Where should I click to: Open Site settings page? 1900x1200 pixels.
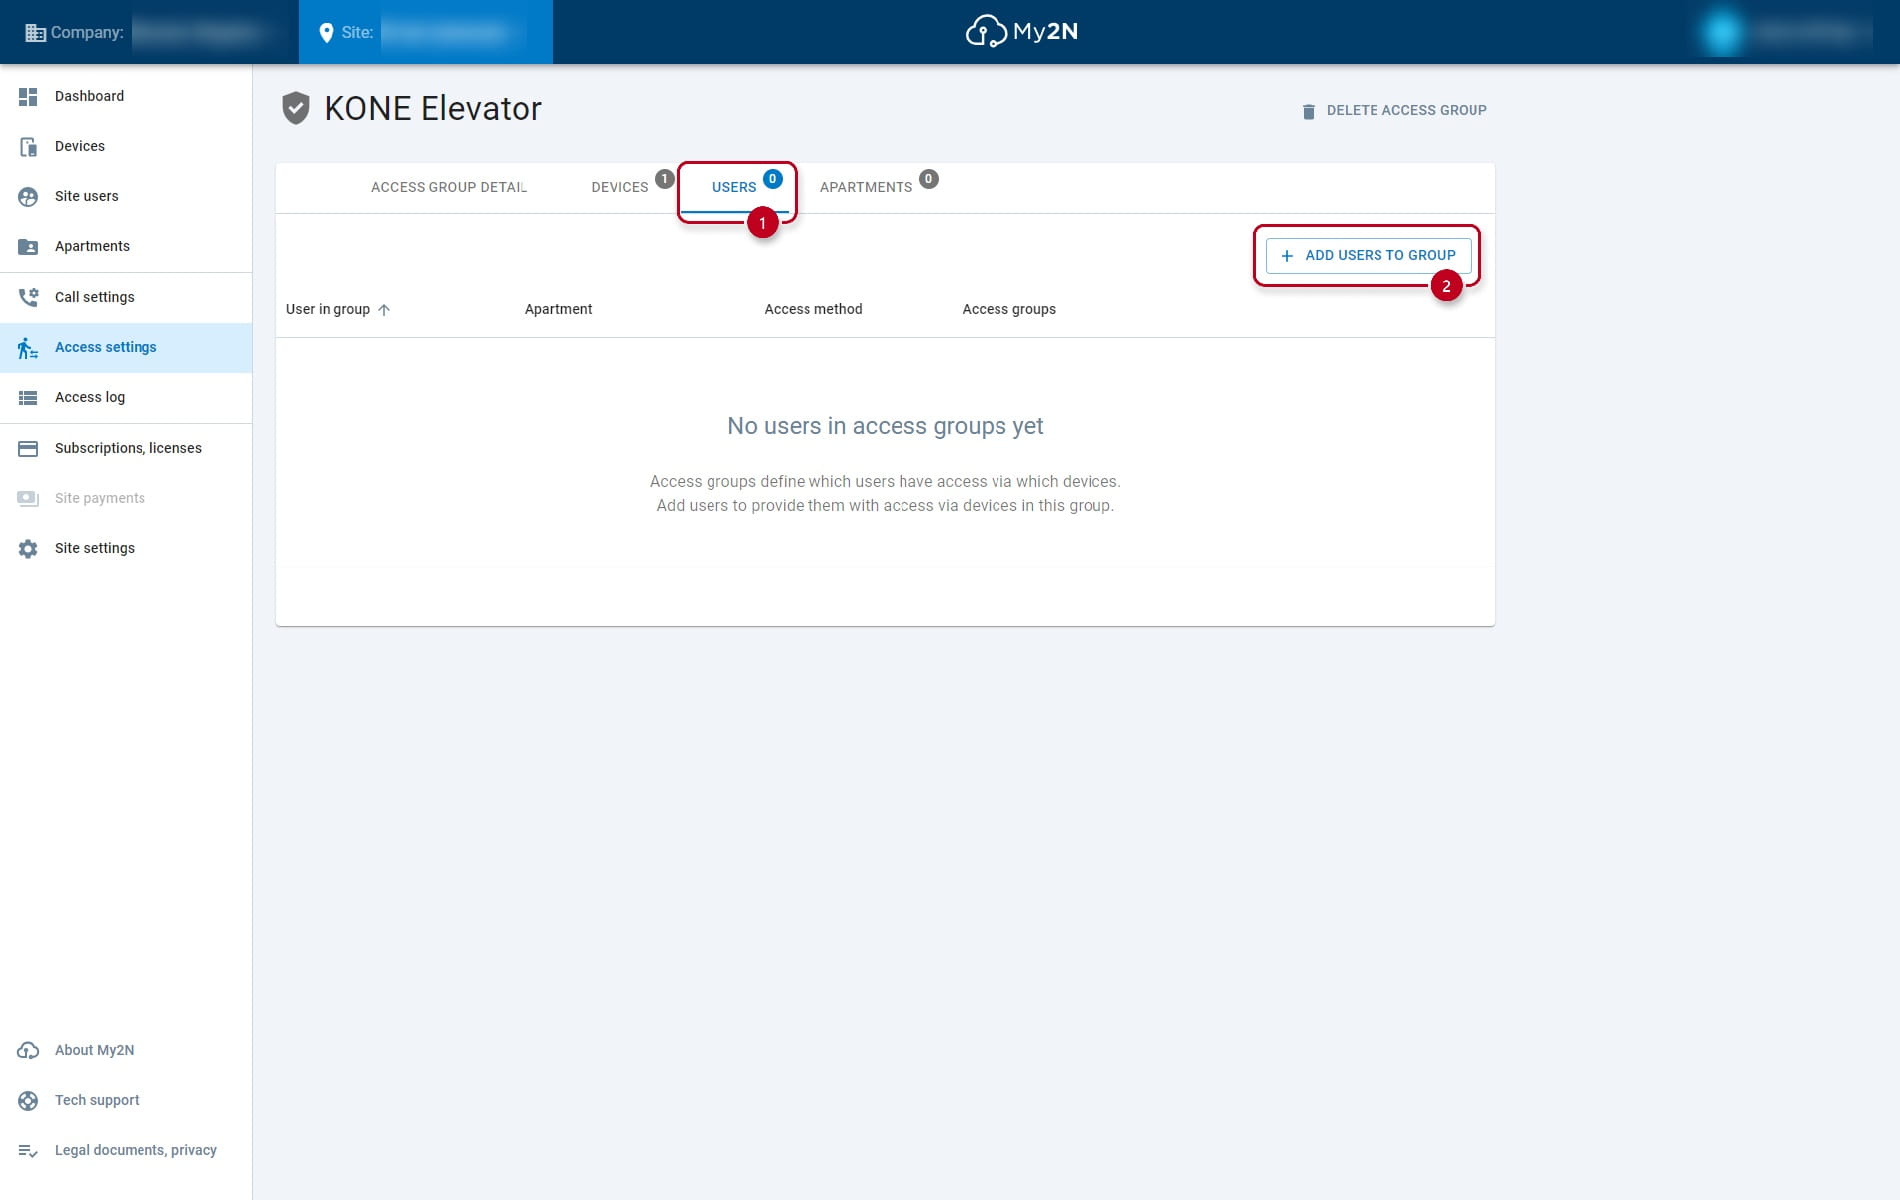pos(126,548)
